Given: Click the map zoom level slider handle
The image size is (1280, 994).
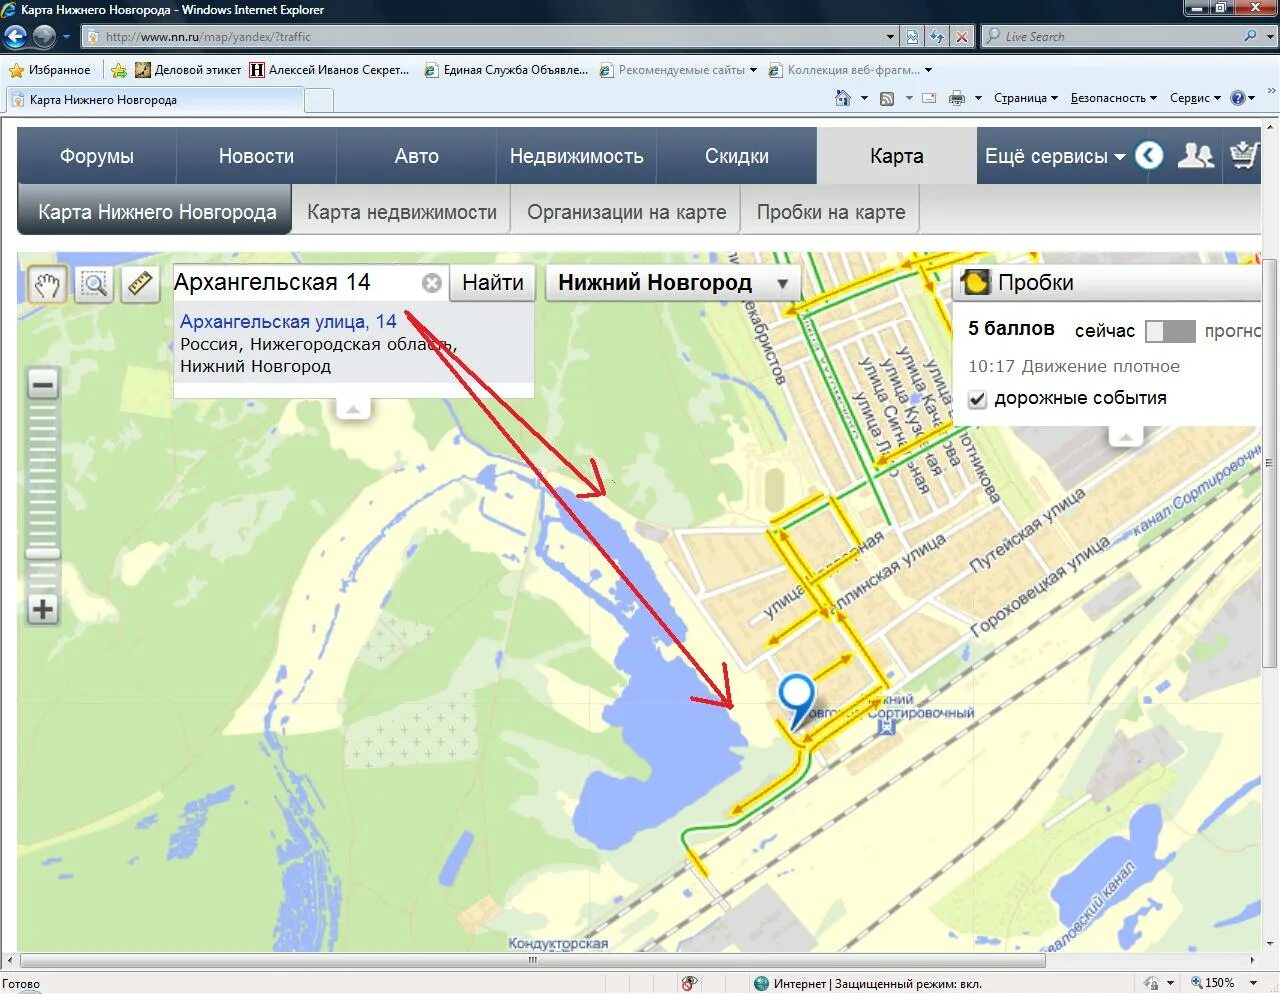Looking at the screenshot, I should 43,553.
